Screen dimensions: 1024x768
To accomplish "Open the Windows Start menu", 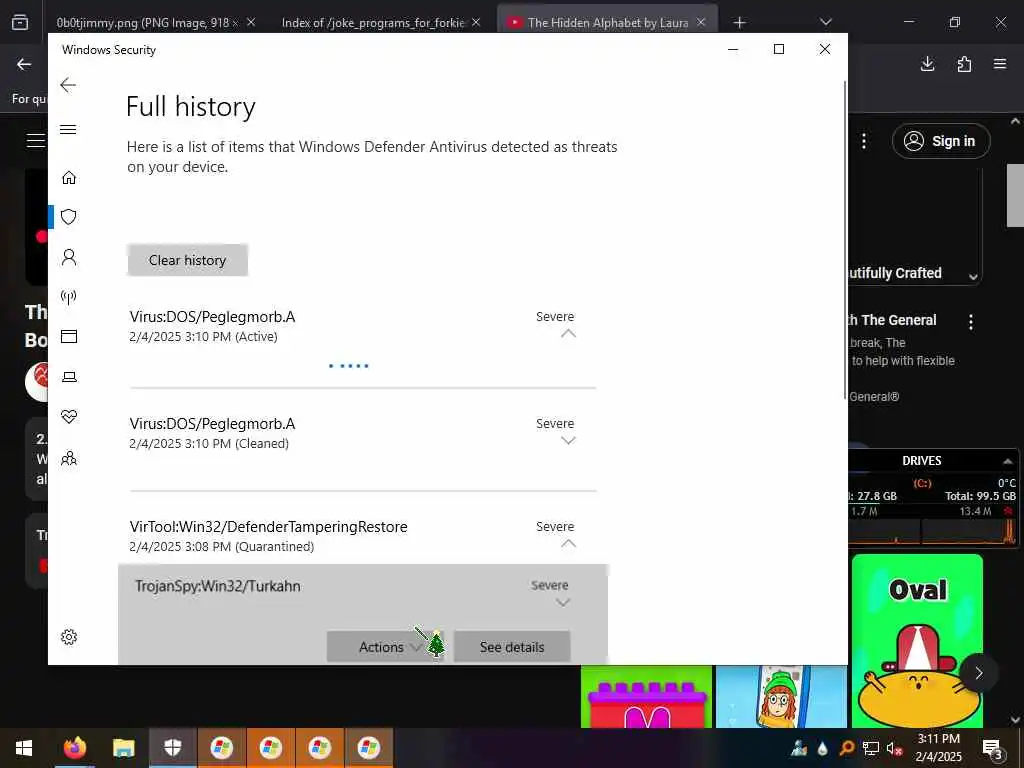I will (24, 748).
